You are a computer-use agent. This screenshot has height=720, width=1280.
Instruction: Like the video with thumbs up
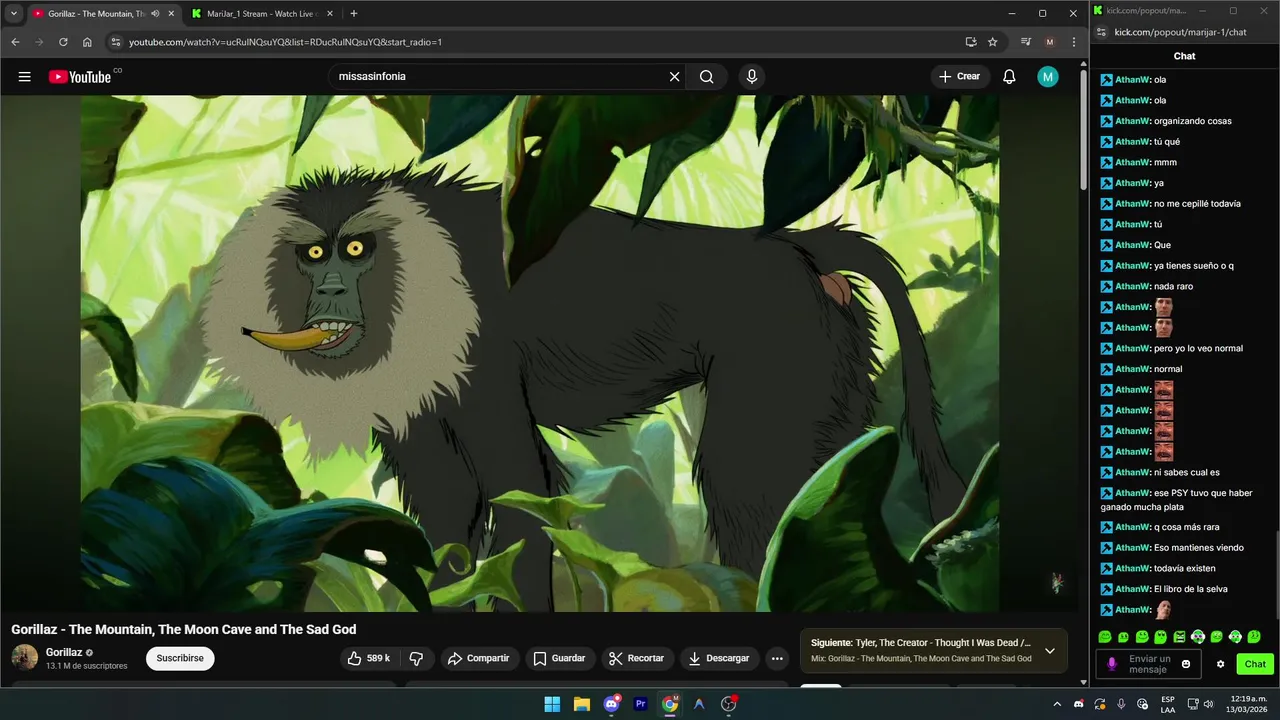[x=368, y=658]
